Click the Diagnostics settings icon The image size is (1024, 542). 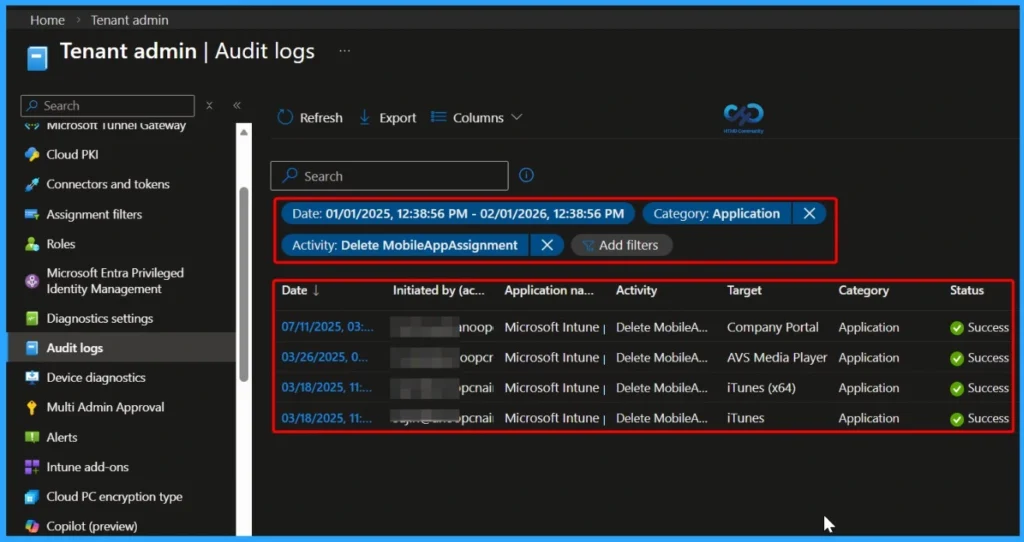click(31, 319)
